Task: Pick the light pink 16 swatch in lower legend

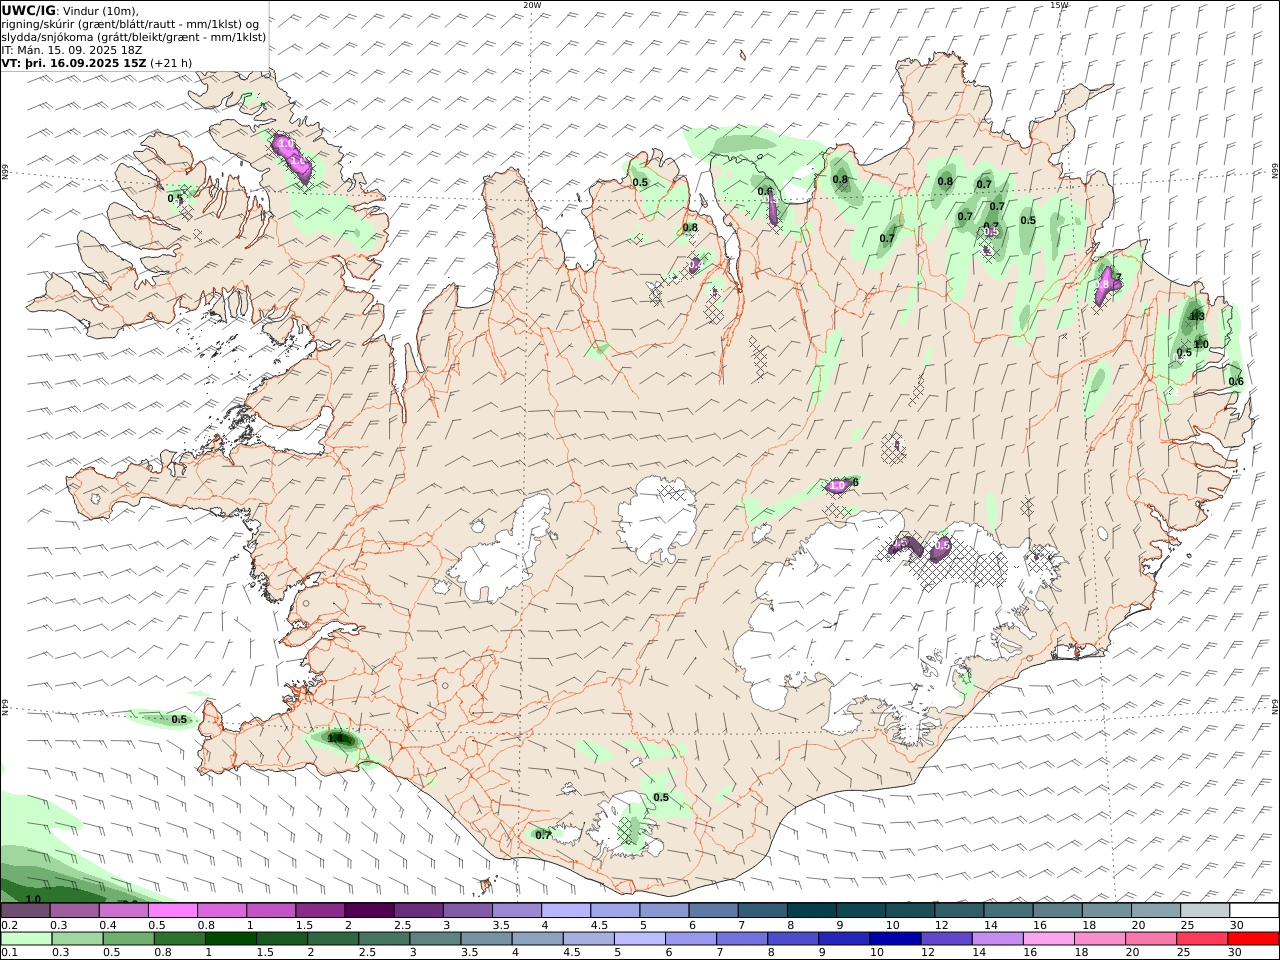Action: [x=1047, y=939]
